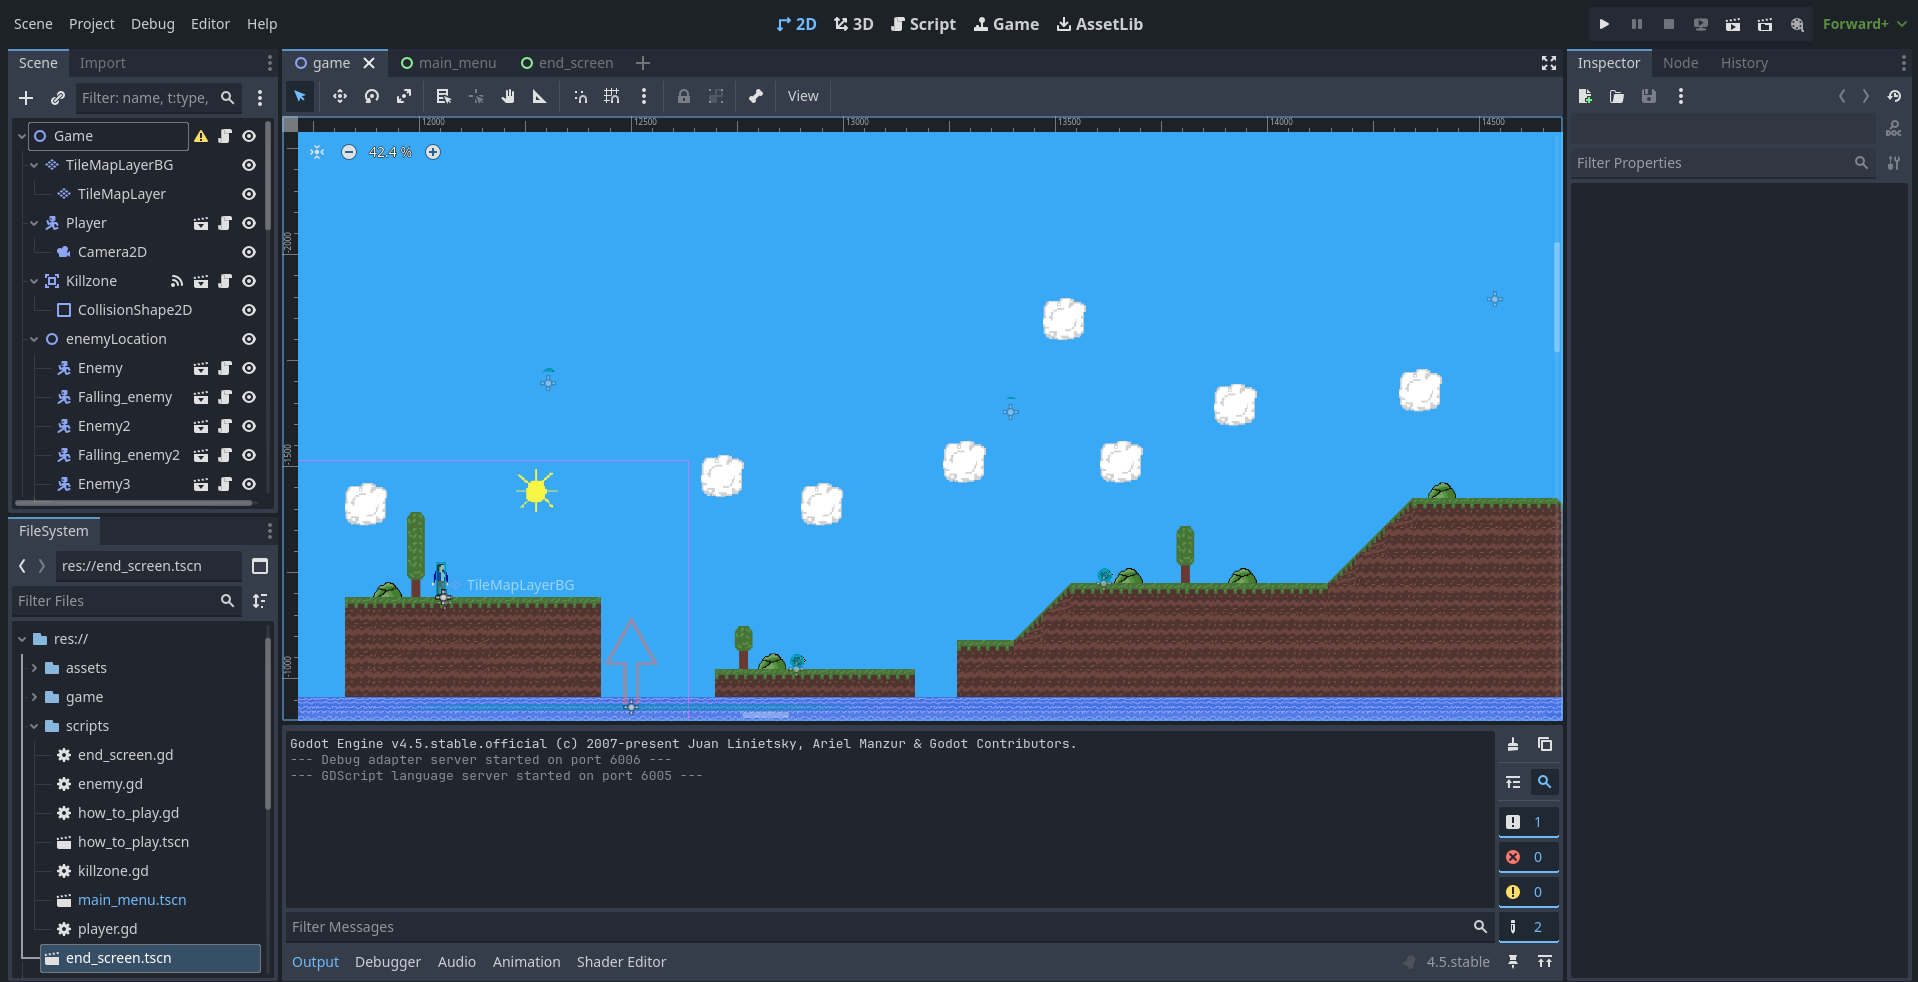Expand the assets folder
1918x982 pixels.
(x=34, y=668)
